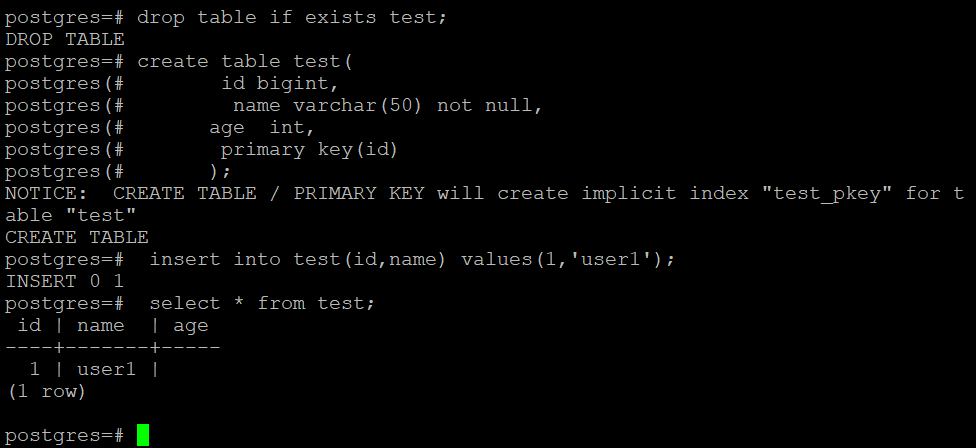
Task: Click the "primary key(id)" constraint line
Action: [x=309, y=149]
